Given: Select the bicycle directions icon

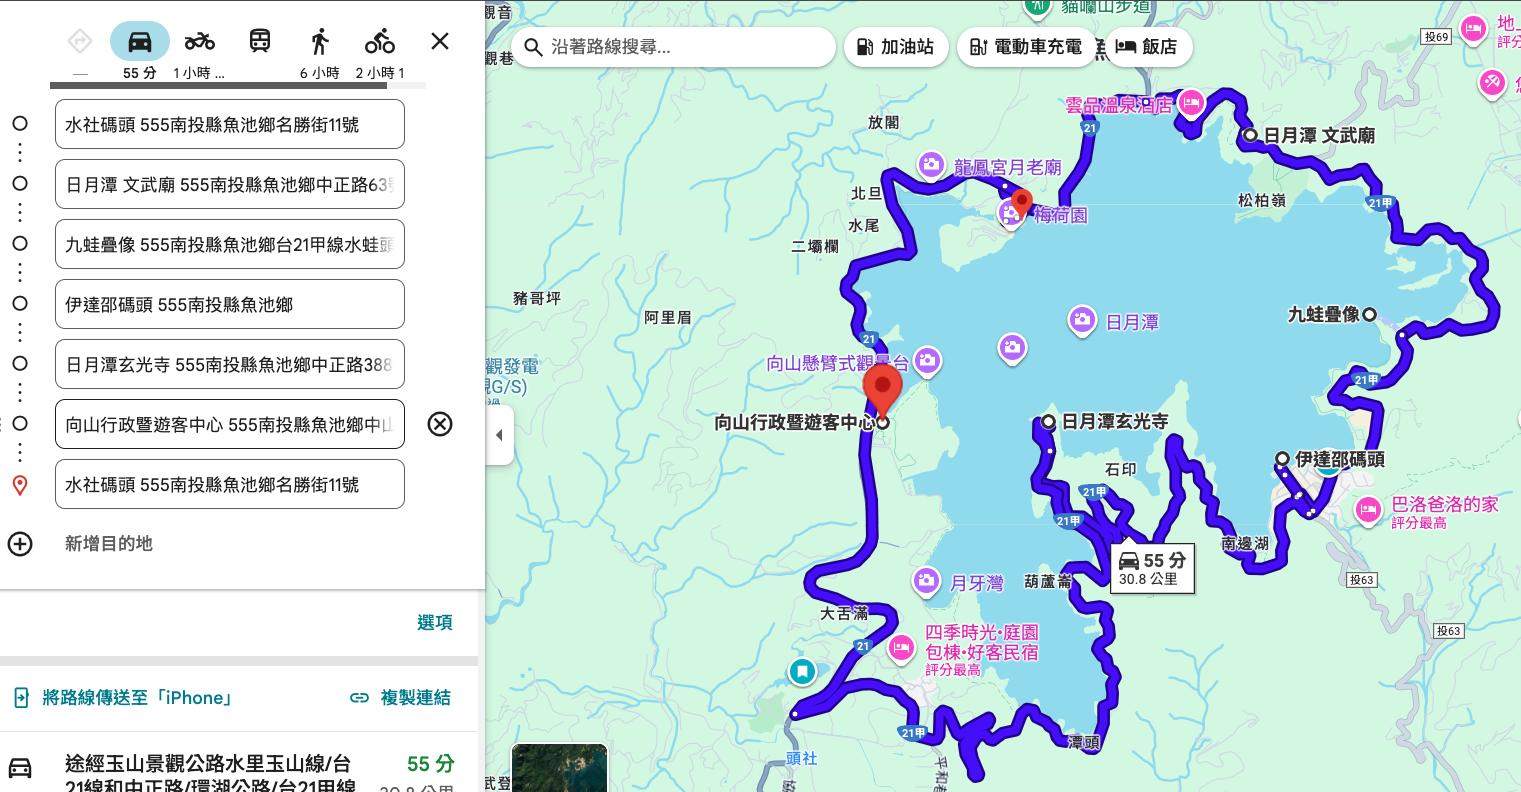Looking at the screenshot, I should click(x=380, y=40).
